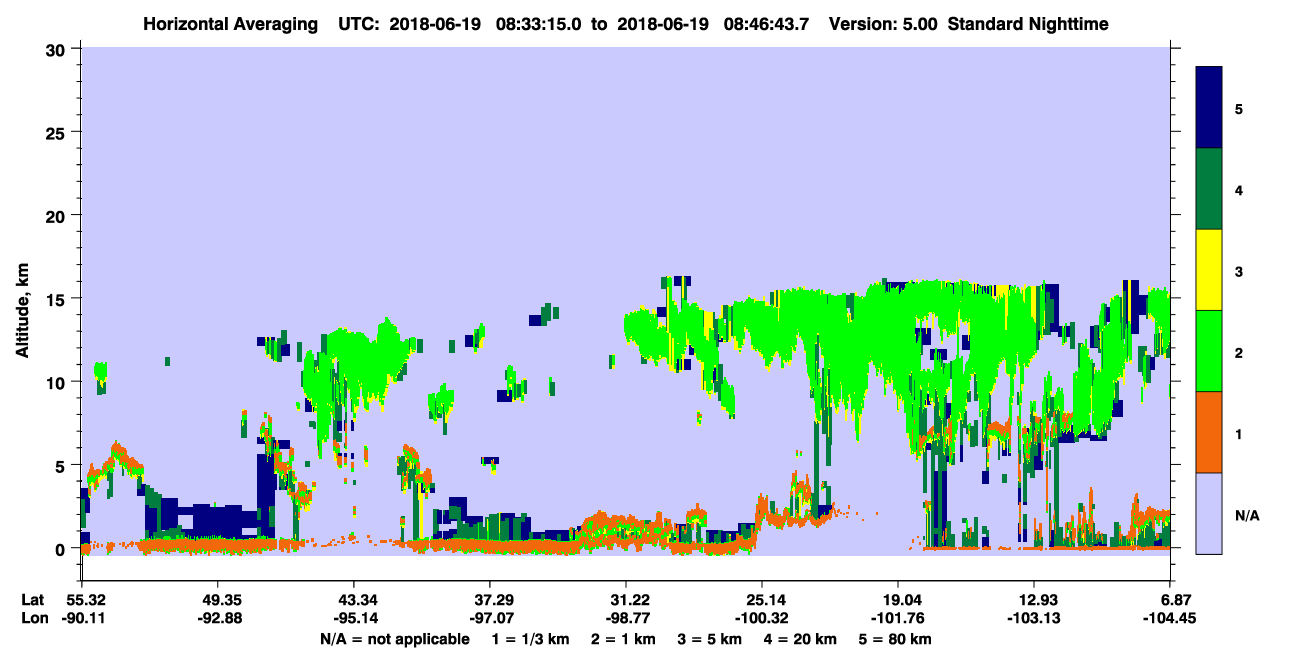Click the latitude value 55.32
The height and width of the screenshot is (667, 1300).
point(81,600)
